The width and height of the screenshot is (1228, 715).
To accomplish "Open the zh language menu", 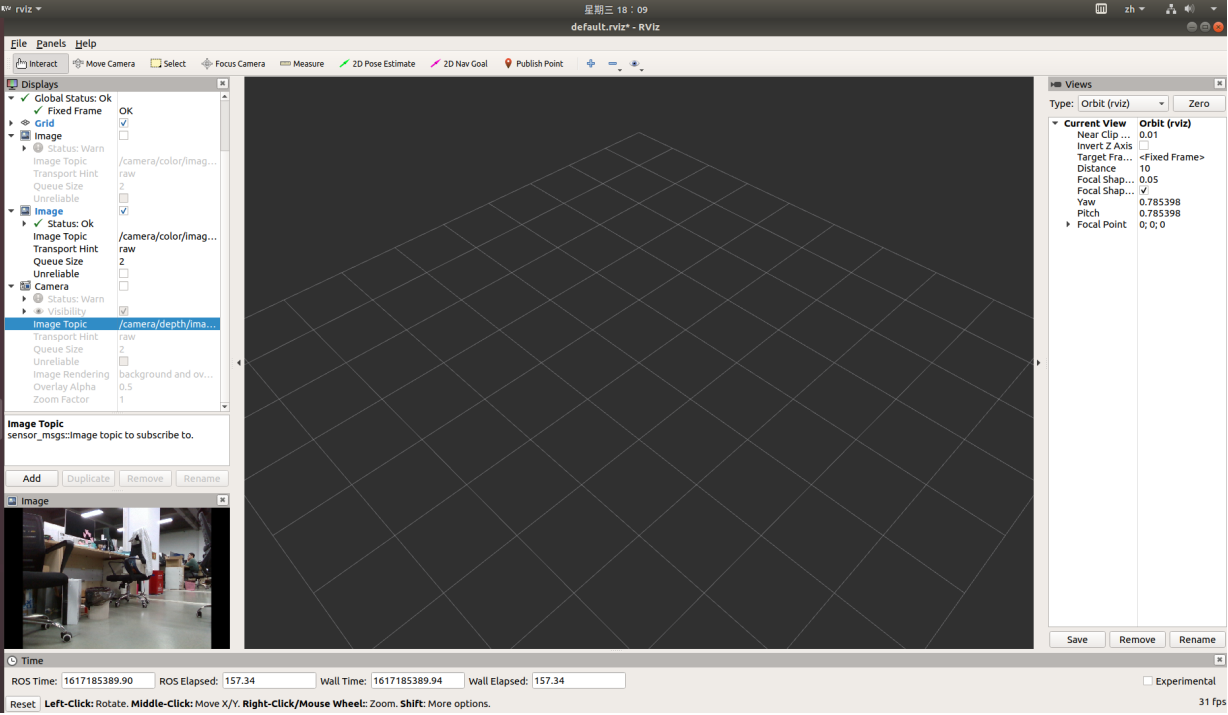I will pyautogui.click(x=1135, y=9).
